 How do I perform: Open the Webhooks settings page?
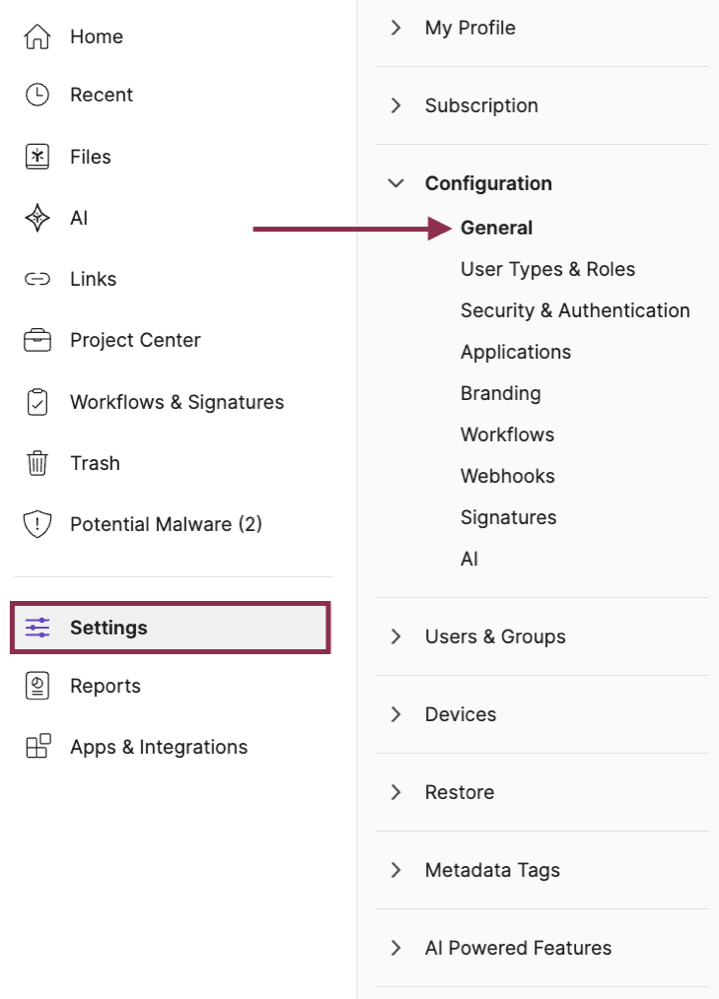coord(507,475)
